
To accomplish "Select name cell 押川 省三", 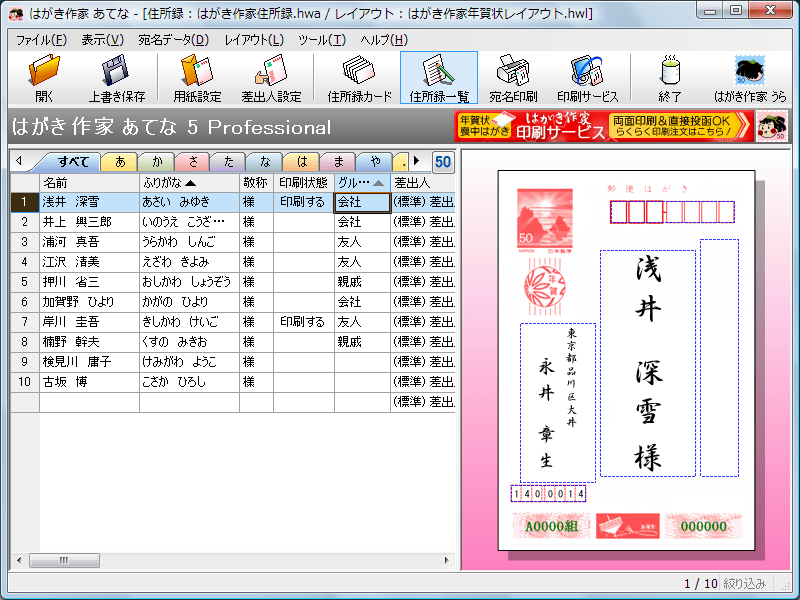I will pyautogui.click(x=89, y=282).
